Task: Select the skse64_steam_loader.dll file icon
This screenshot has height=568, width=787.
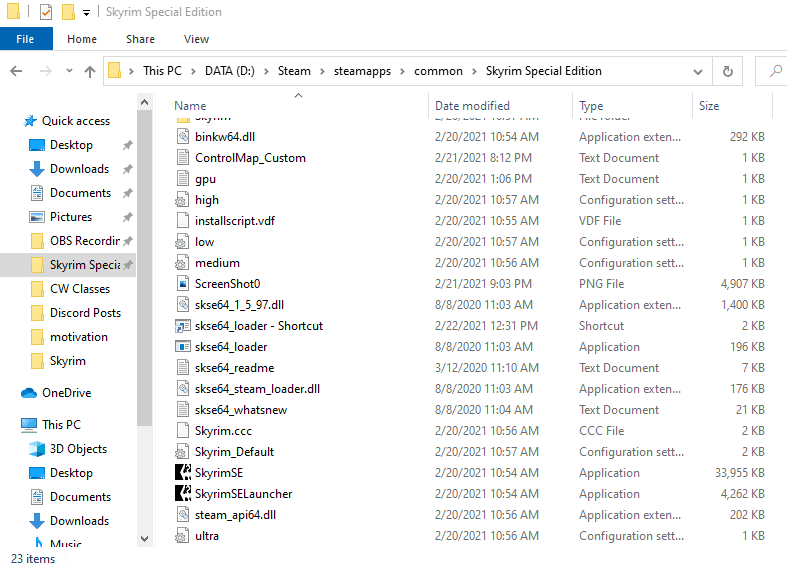Action: click(183, 389)
